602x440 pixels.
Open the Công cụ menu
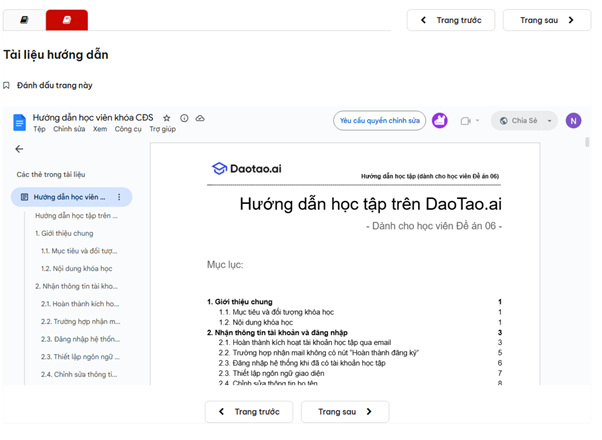128,129
